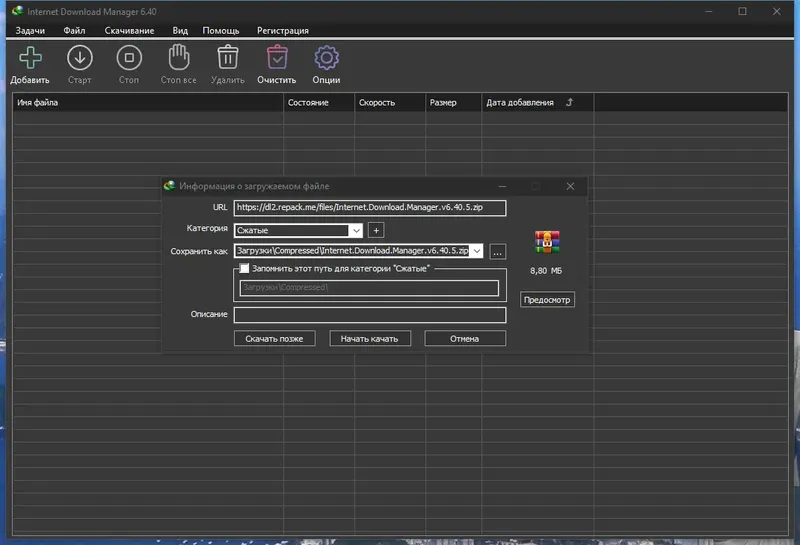
Task: Open the Вид menu
Action: click(x=180, y=31)
